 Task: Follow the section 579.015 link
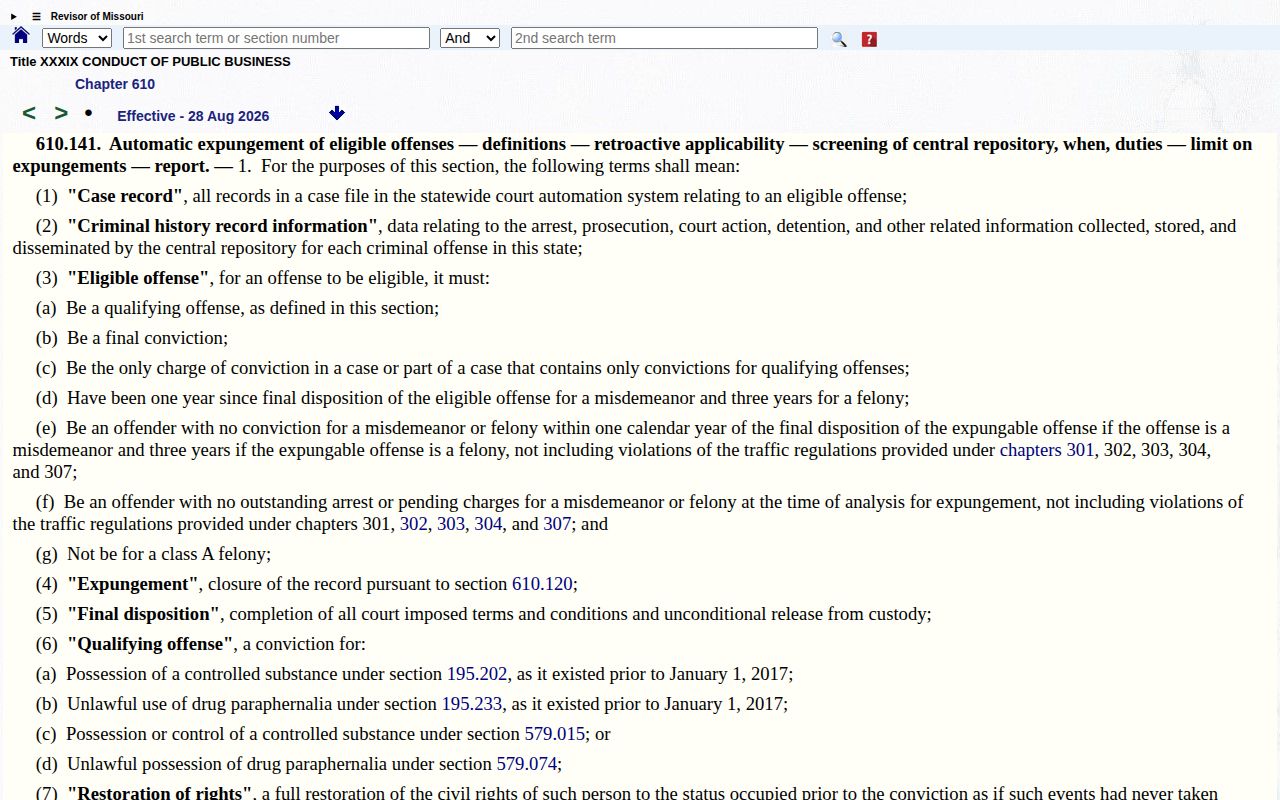(555, 734)
